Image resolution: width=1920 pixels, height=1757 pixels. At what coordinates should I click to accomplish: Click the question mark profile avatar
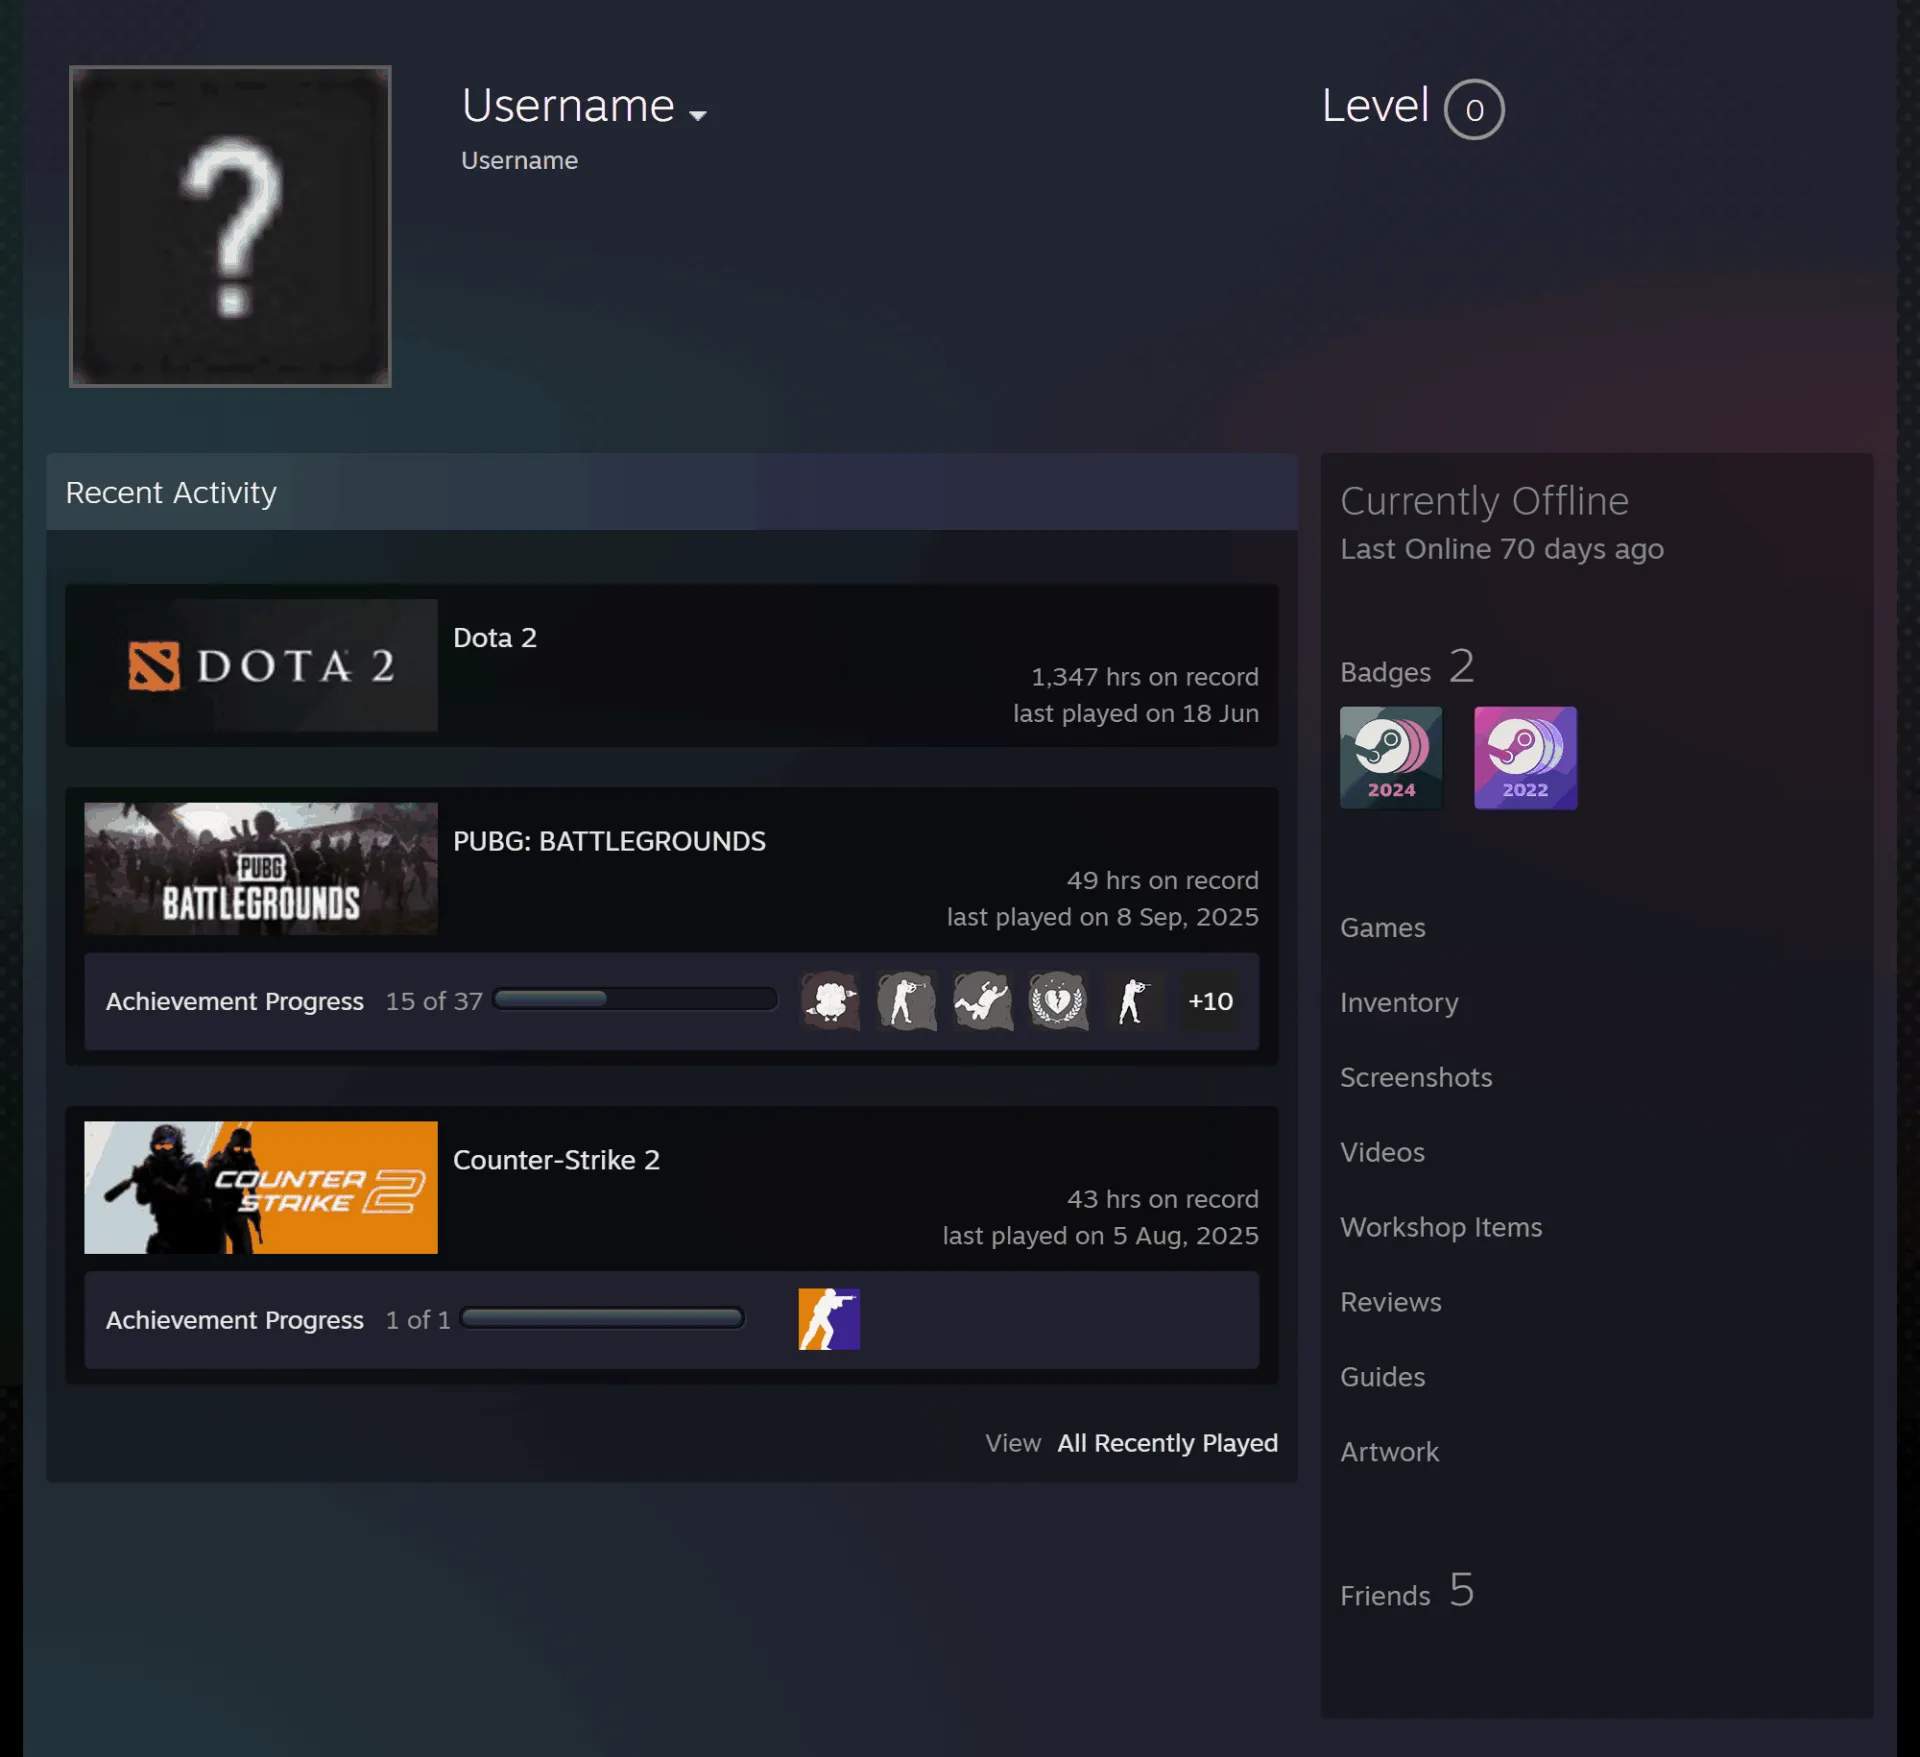230,226
